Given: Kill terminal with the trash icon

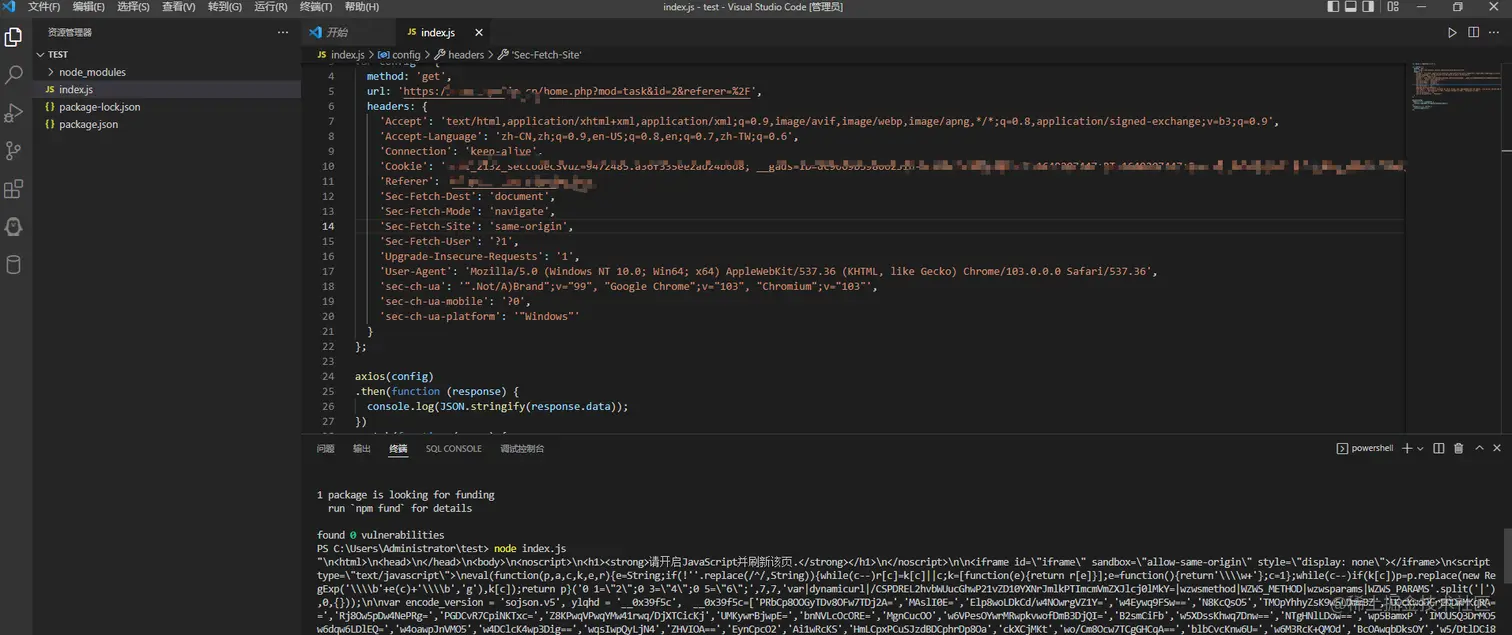Looking at the screenshot, I should (1458, 449).
